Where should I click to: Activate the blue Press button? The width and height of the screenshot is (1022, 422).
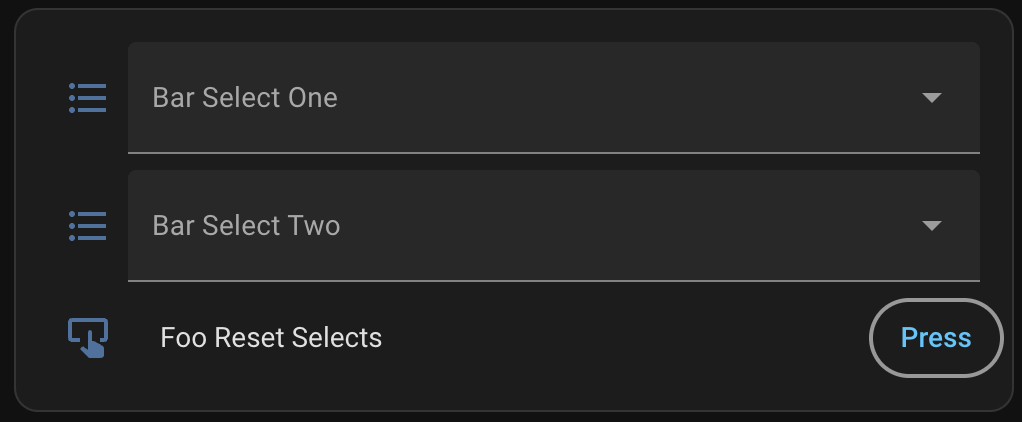(x=936, y=338)
